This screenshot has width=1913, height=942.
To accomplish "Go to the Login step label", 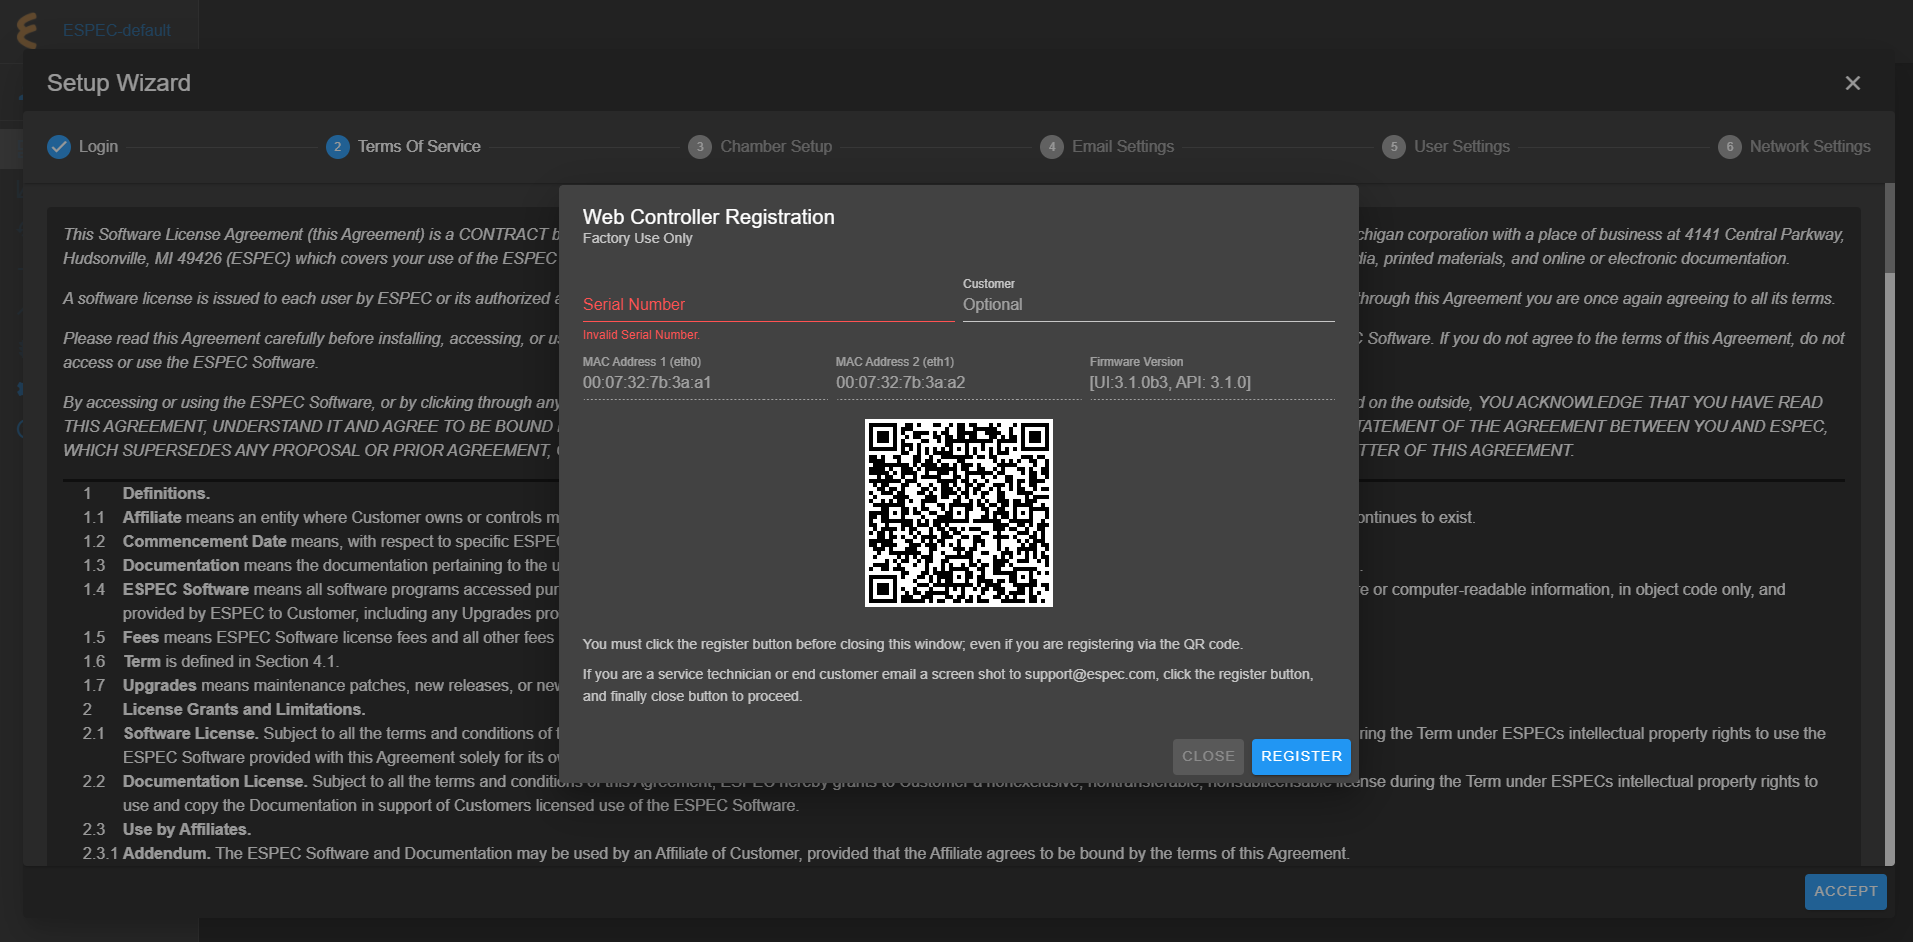I will pos(98,147).
